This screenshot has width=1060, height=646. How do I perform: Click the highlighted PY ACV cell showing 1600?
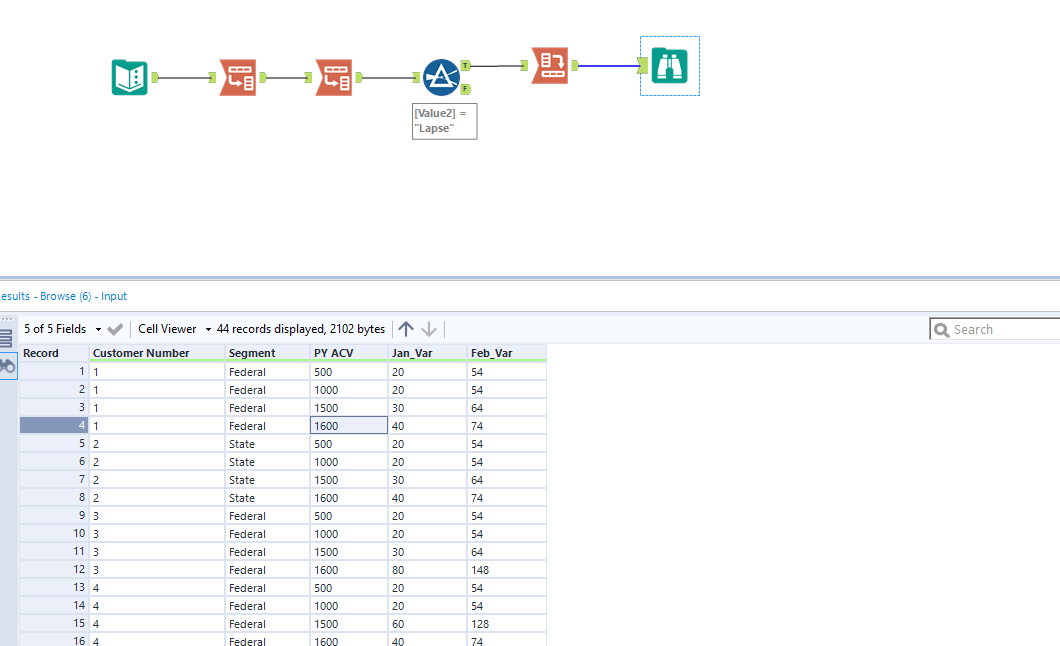[x=347, y=424]
